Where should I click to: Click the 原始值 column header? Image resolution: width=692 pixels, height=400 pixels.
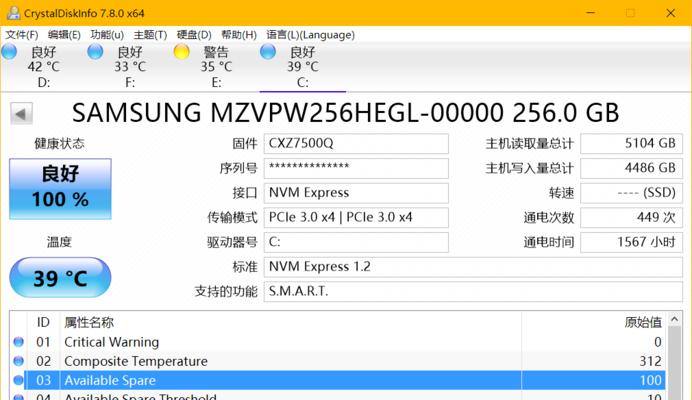593,322
